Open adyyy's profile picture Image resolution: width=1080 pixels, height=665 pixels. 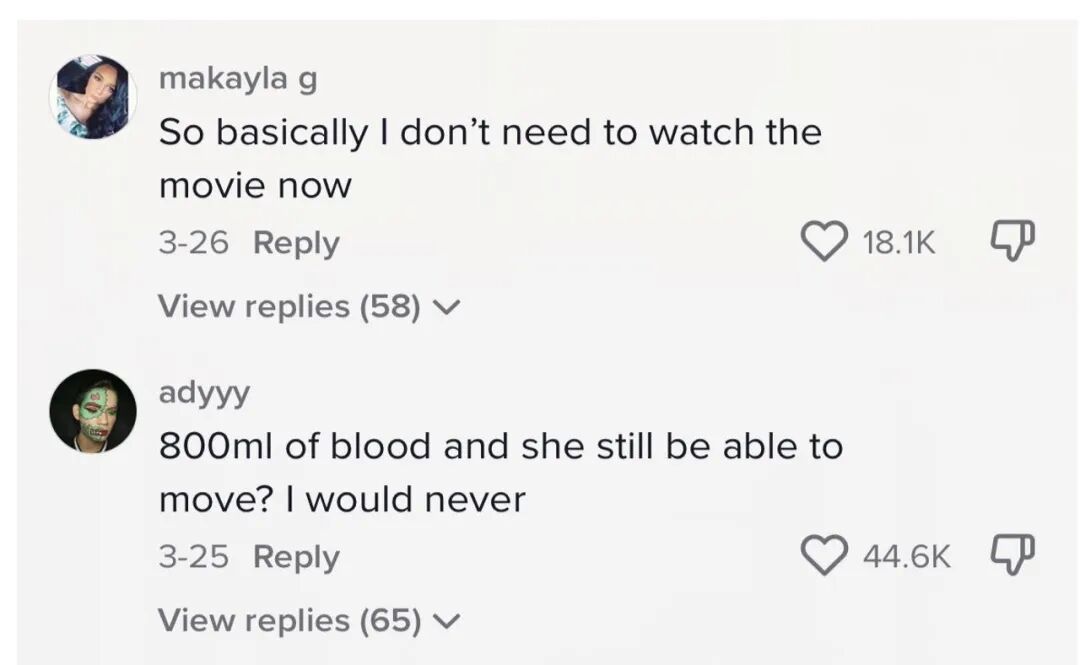tap(92, 411)
